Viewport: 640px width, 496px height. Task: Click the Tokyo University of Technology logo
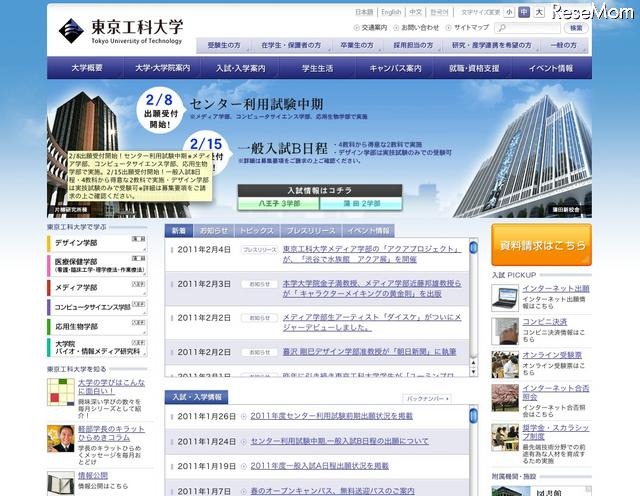click(120, 31)
